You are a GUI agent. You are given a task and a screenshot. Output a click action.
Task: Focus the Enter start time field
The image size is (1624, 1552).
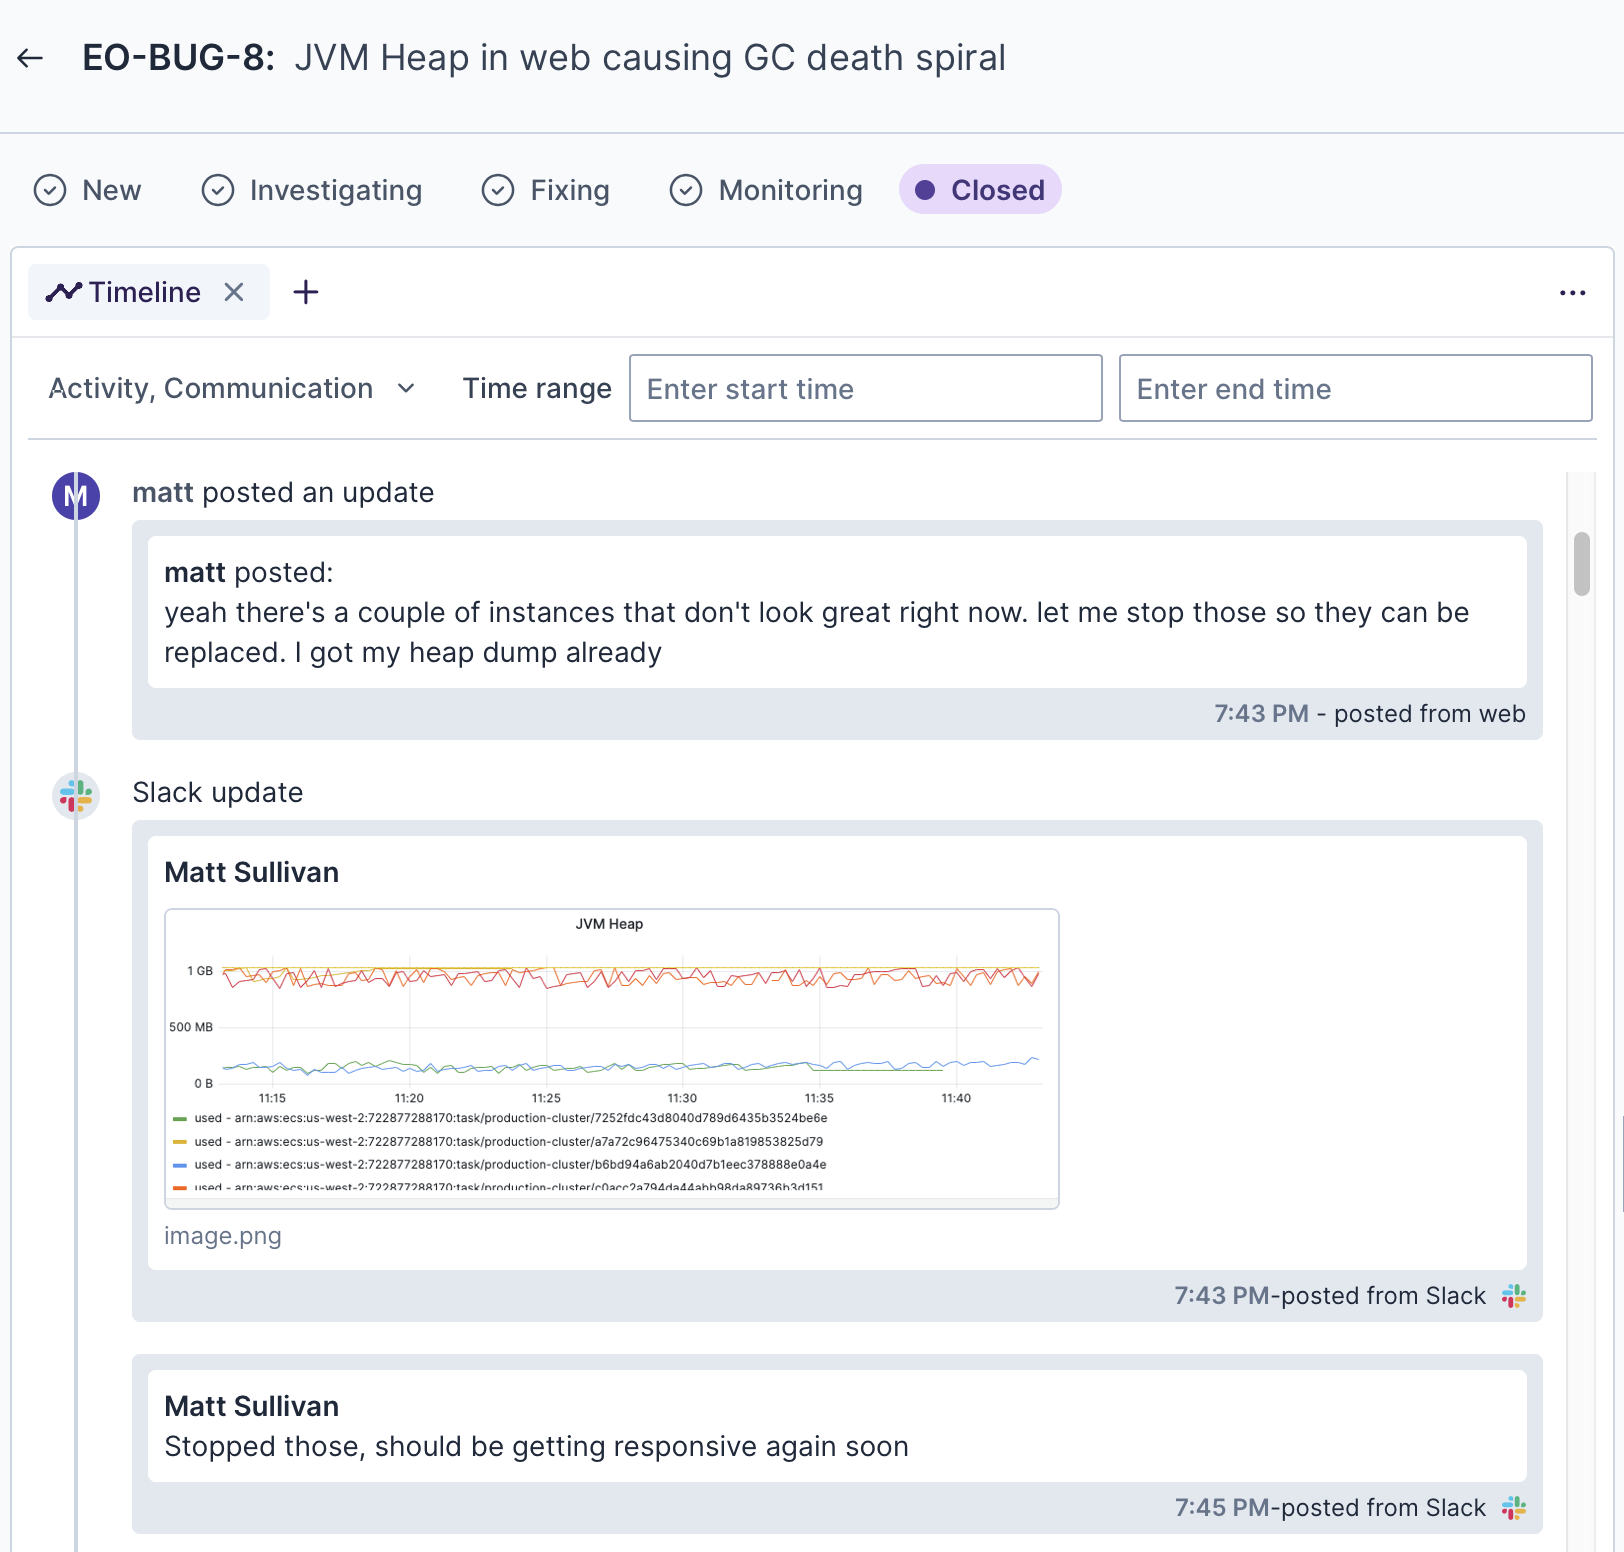866,388
